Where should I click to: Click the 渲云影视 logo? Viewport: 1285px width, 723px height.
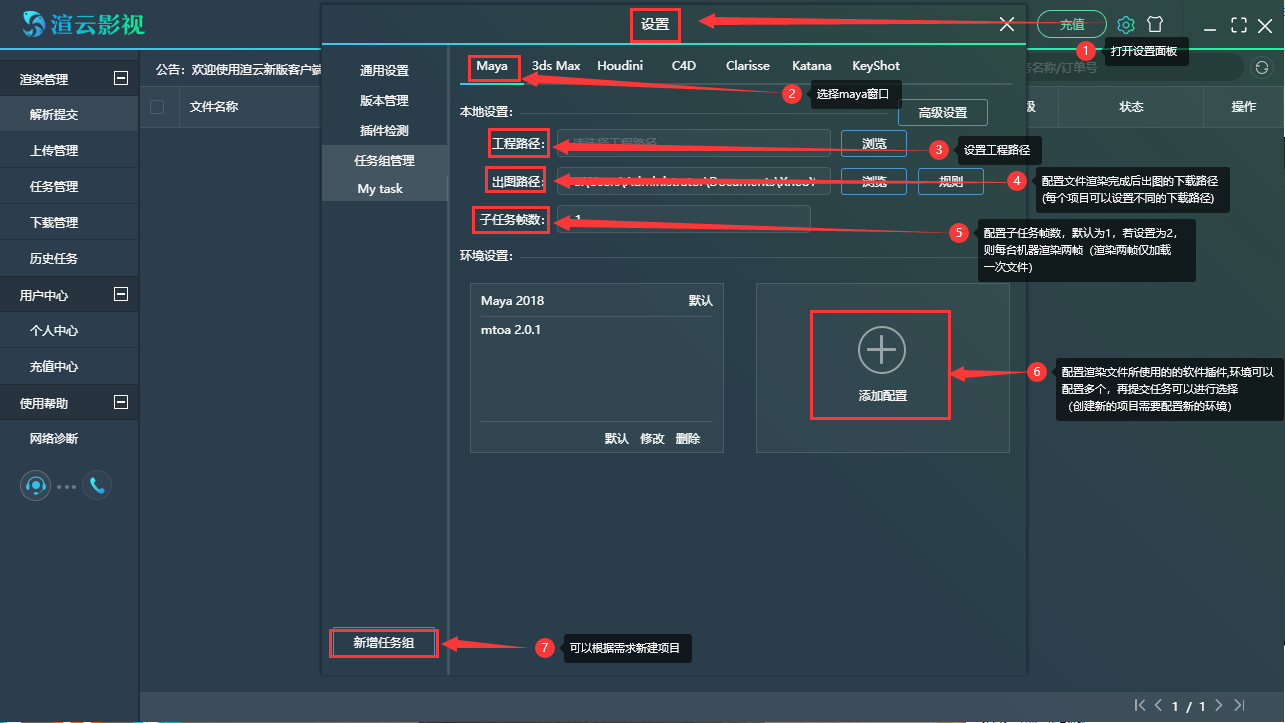[84, 23]
